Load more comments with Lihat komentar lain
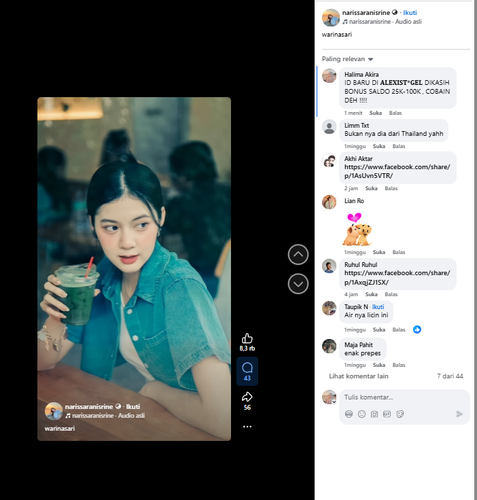Viewport: 477px width, 500px height. pyautogui.click(x=358, y=376)
